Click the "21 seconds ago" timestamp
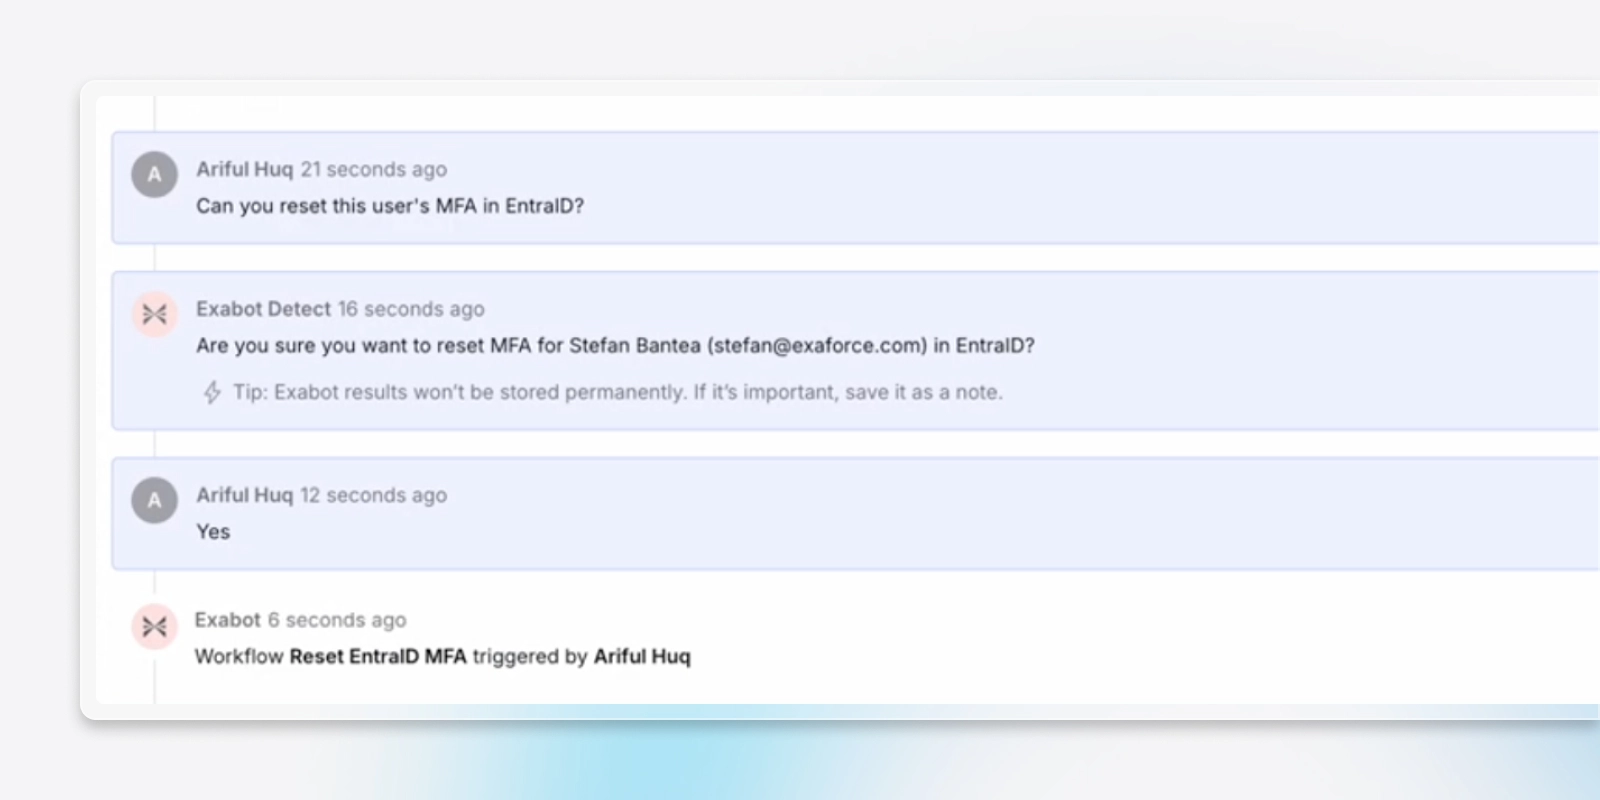This screenshot has width=1600, height=800. click(374, 169)
